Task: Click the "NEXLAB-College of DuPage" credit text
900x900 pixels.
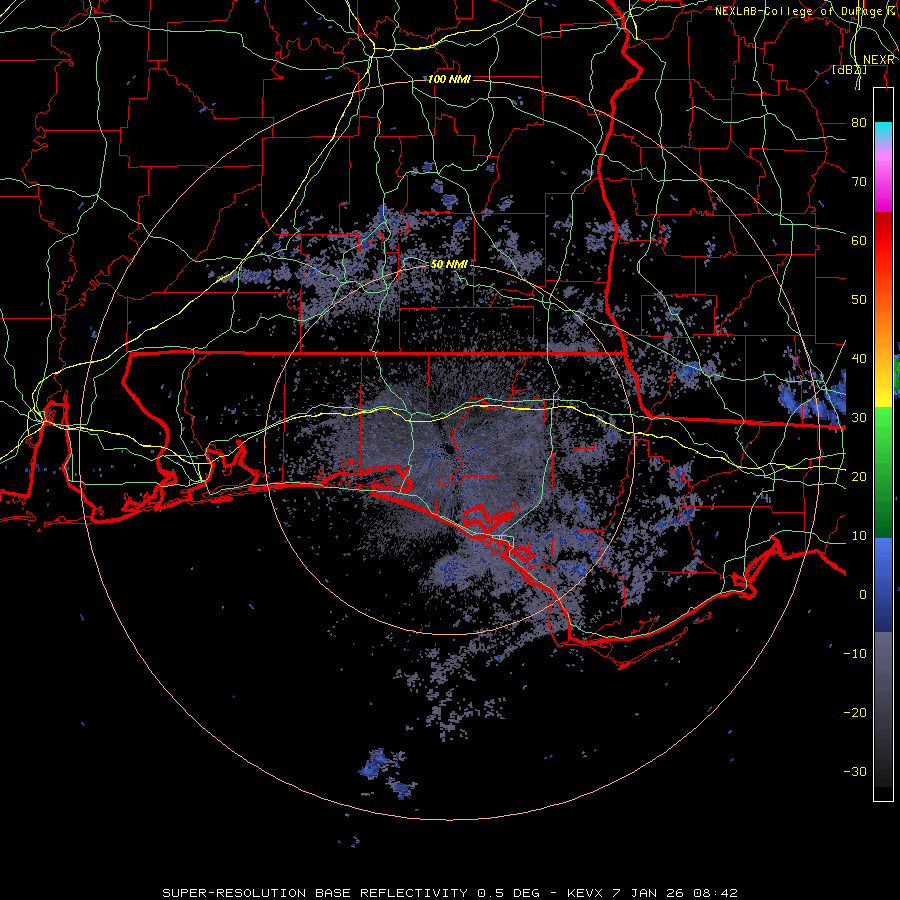Action: coord(798,11)
